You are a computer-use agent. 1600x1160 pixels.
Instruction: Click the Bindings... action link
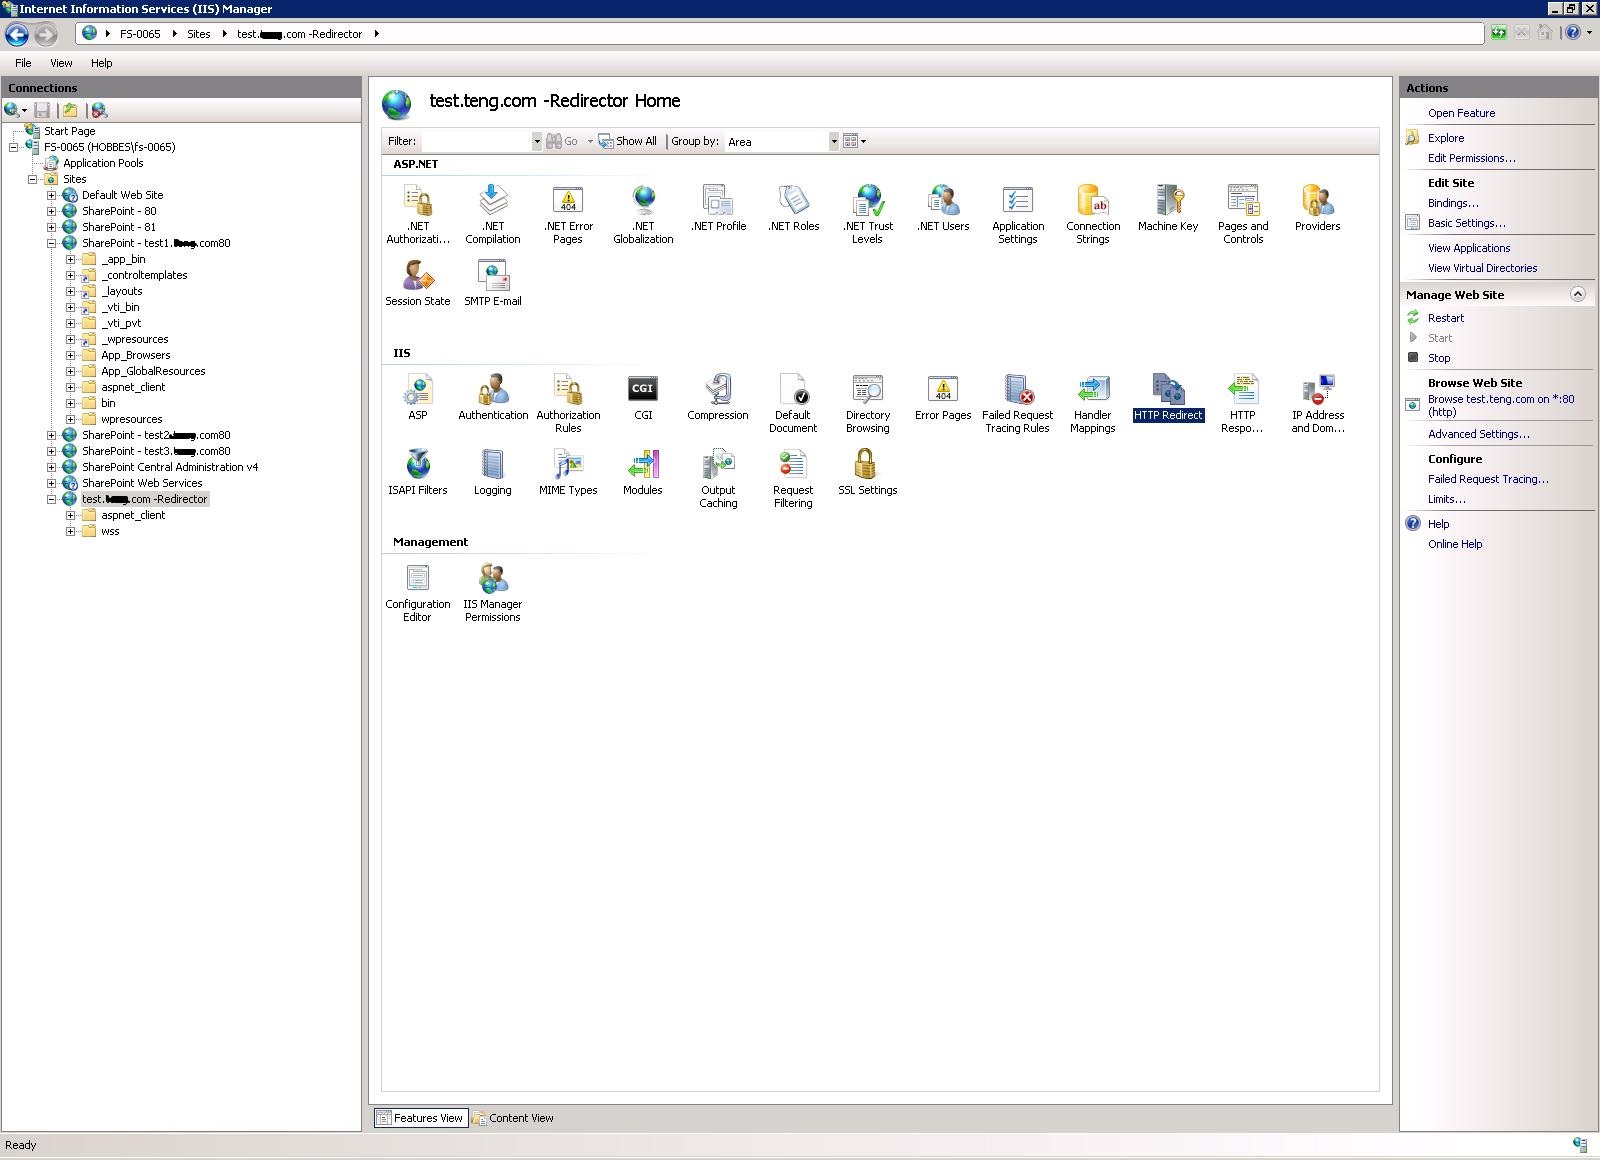click(x=1453, y=203)
